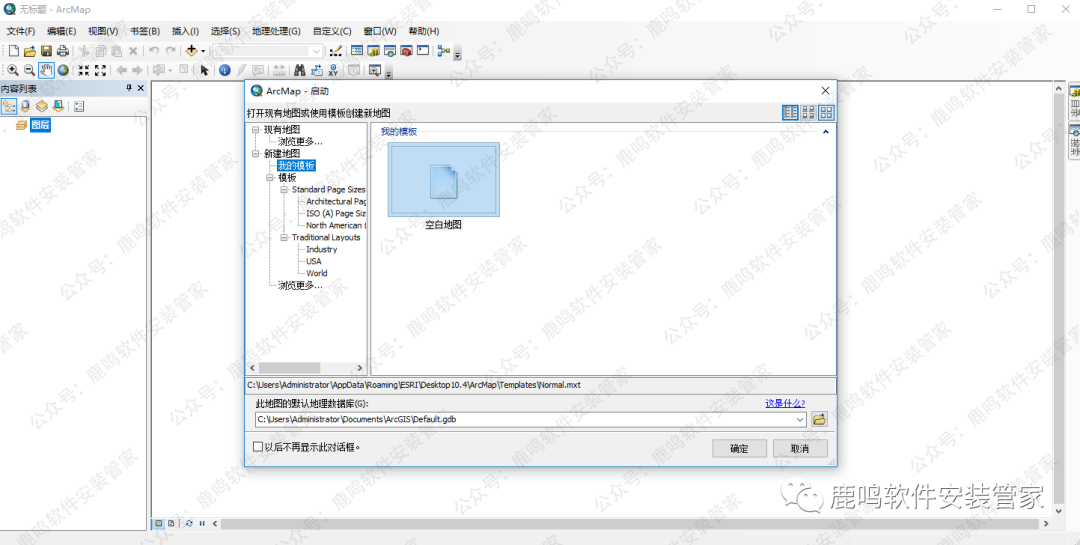1080x545 pixels.
Task: Switch to List By Drawing Order
Action: 9,106
